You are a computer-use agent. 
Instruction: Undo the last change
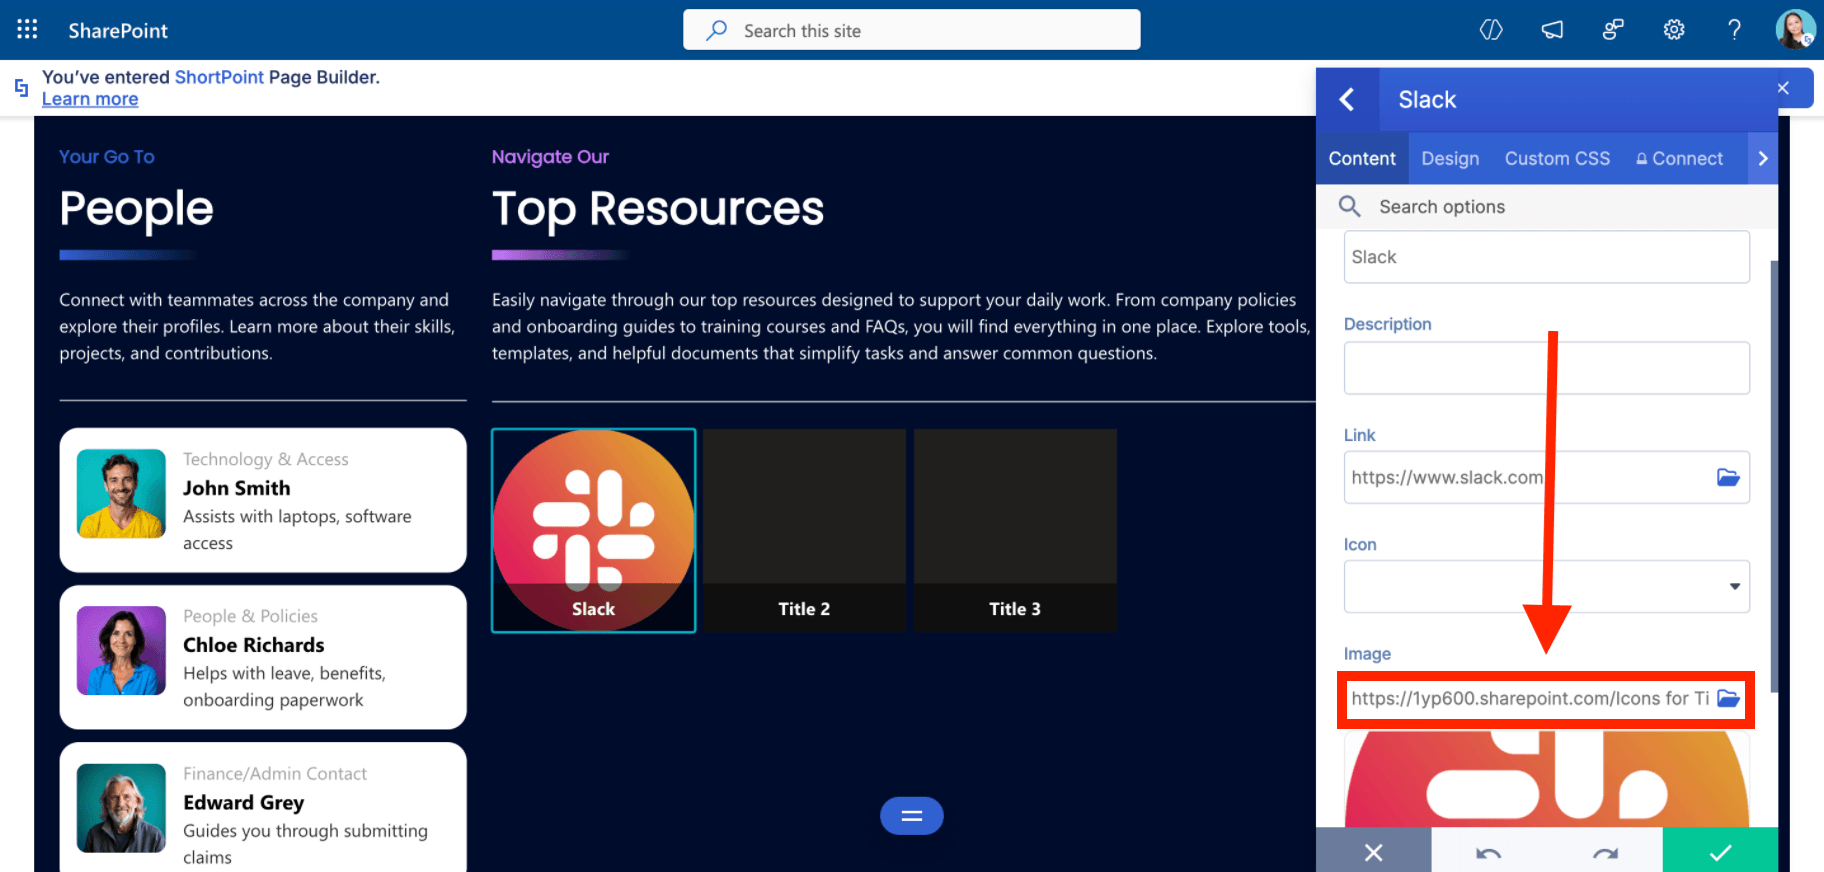pyautogui.click(x=1489, y=851)
